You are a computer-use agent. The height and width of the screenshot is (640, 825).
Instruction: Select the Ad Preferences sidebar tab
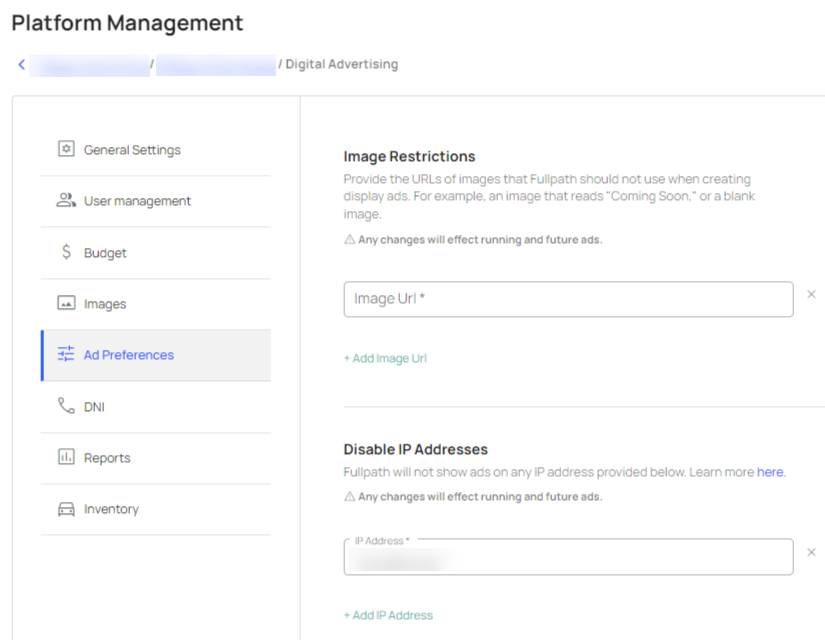point(128,355)
